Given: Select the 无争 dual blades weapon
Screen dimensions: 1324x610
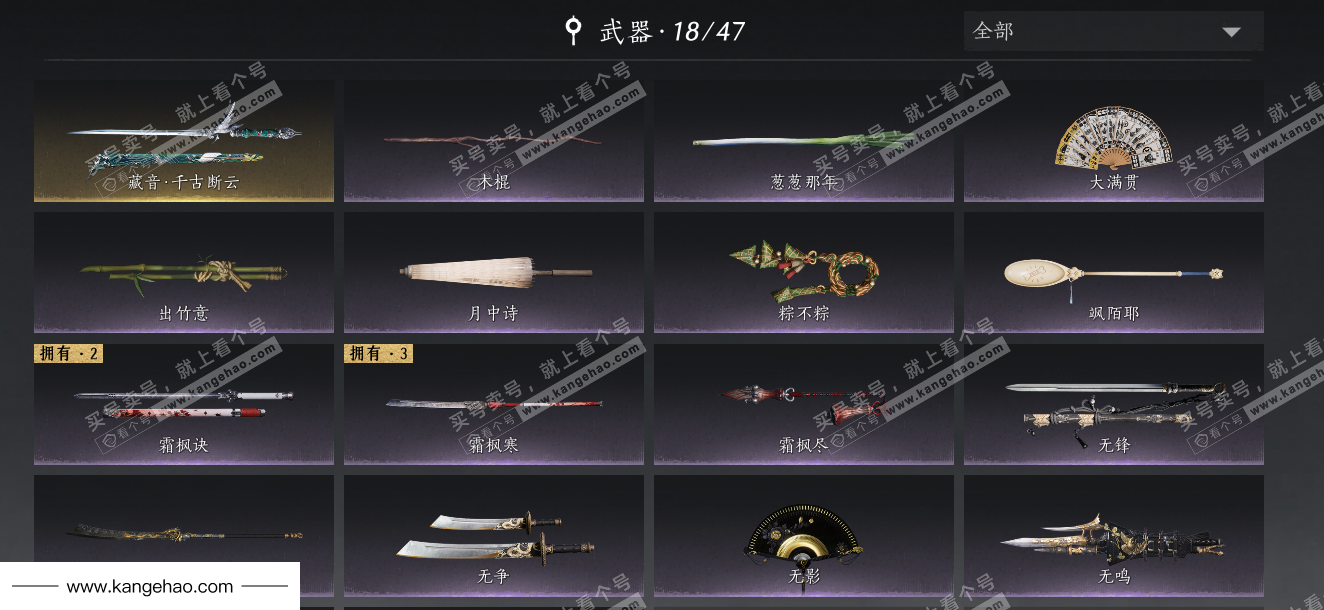Looking at the screenshot, I should [x=494, y=535].
